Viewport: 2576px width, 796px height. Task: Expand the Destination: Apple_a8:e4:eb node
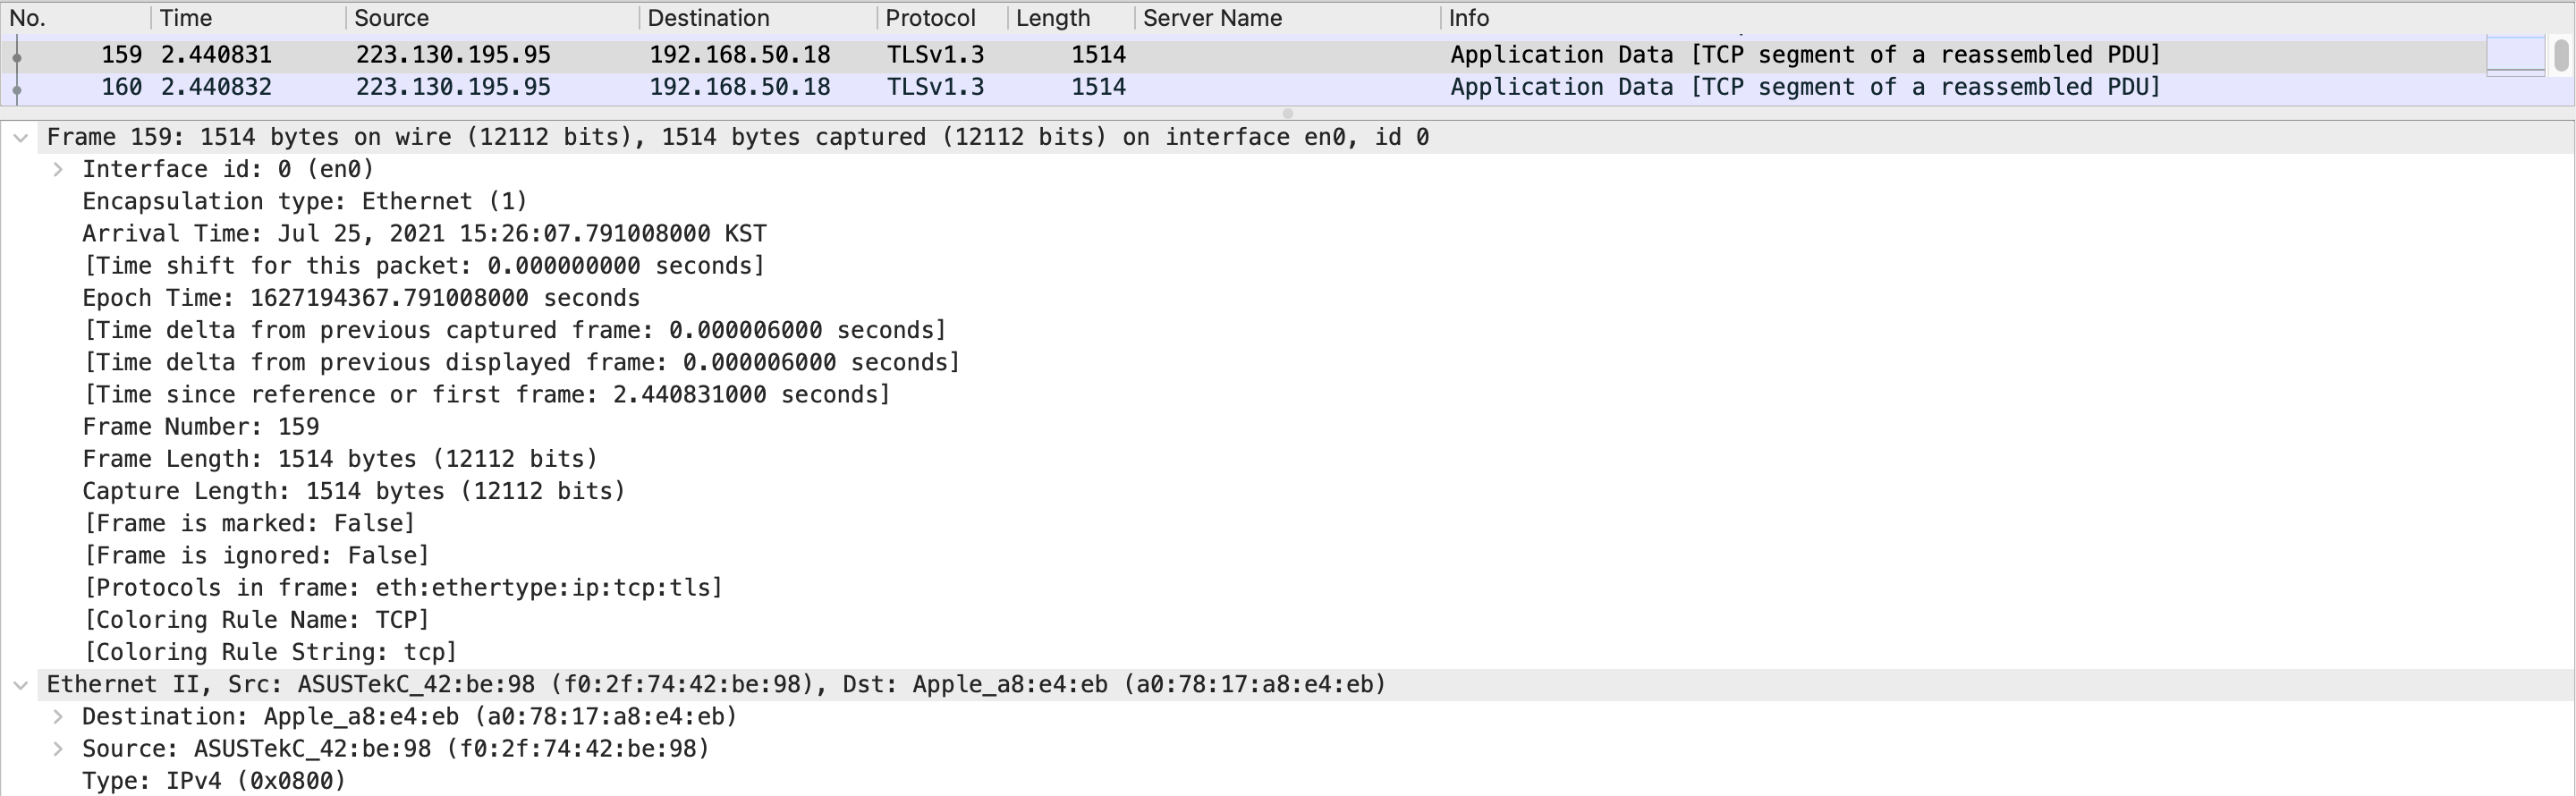pos(58,717)
